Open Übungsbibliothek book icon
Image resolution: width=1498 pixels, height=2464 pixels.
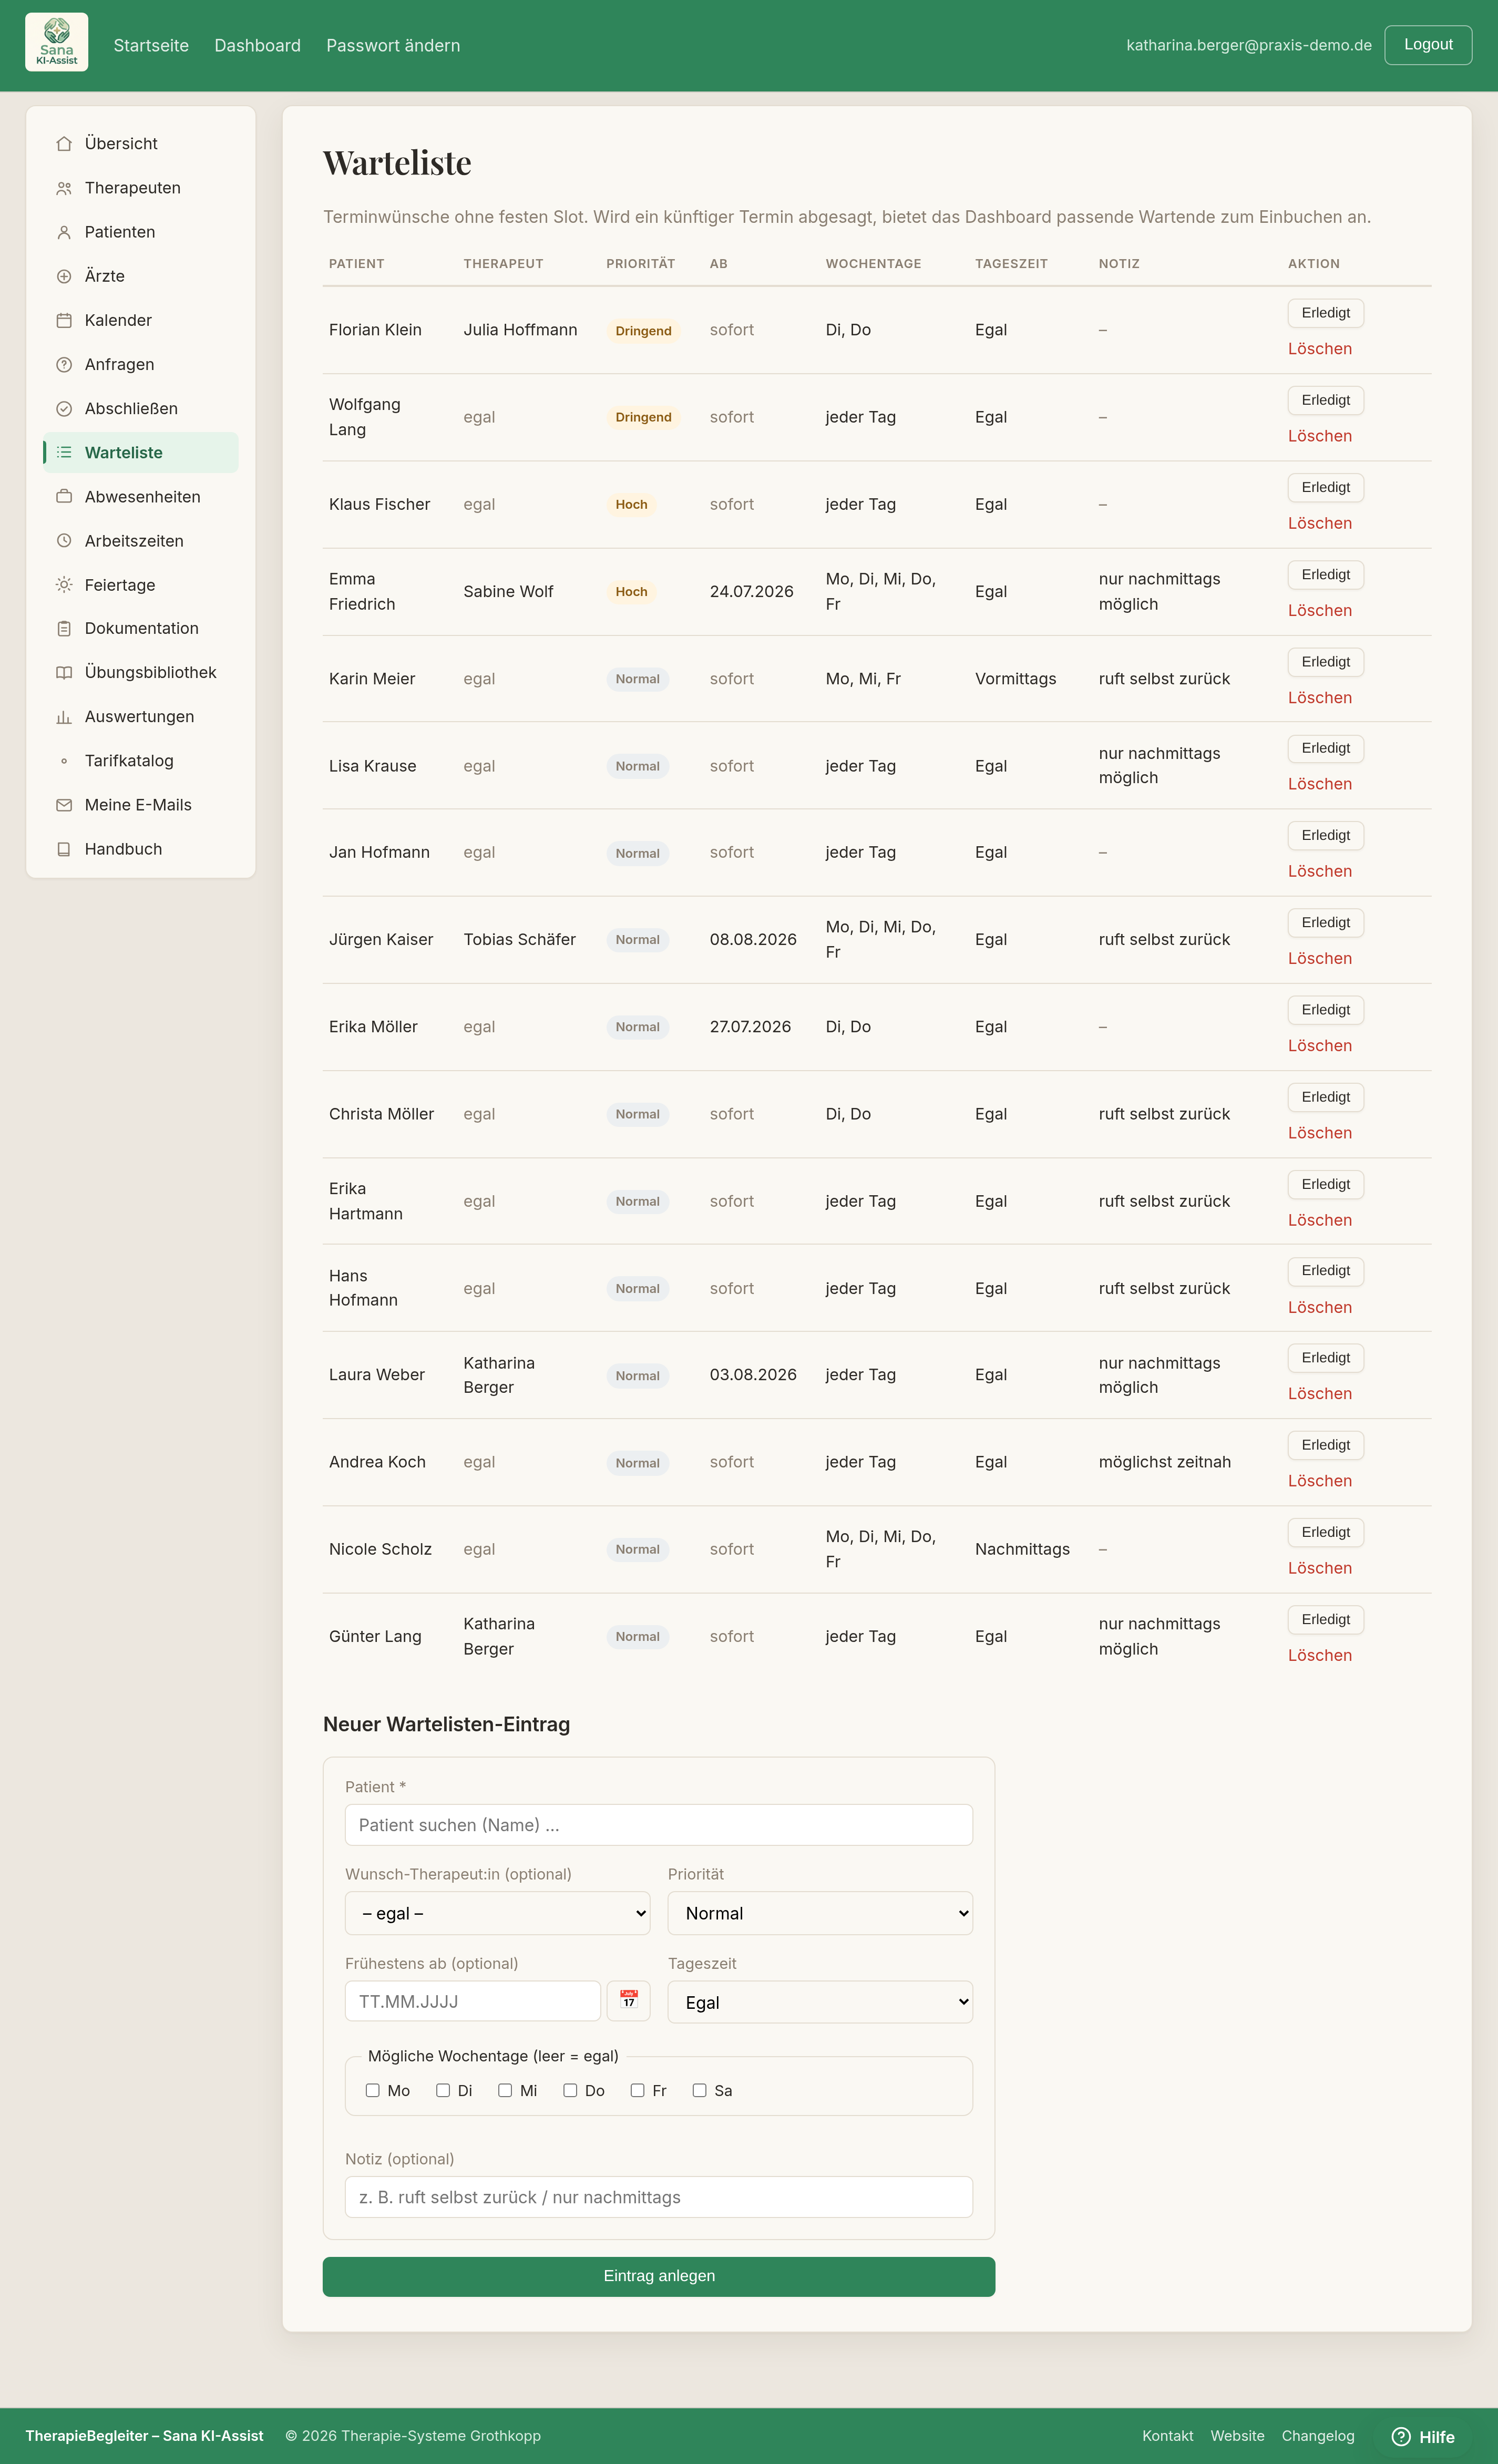[x=64, y=673]
